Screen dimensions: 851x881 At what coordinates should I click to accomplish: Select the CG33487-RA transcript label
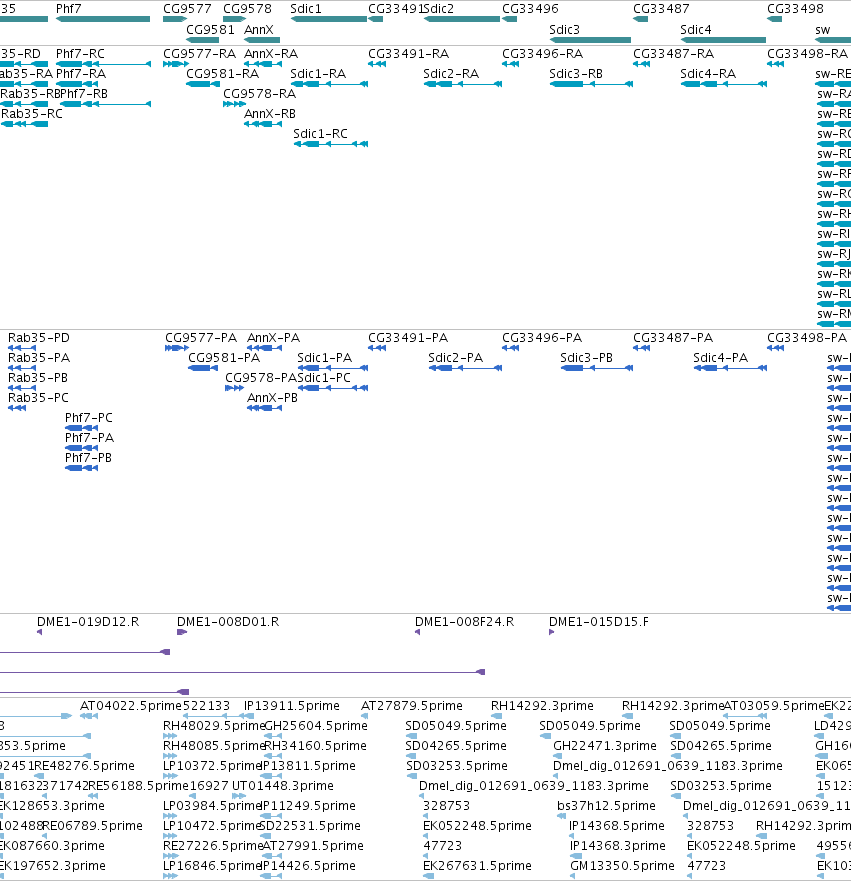pyautogui.click(x=673, y=54)
